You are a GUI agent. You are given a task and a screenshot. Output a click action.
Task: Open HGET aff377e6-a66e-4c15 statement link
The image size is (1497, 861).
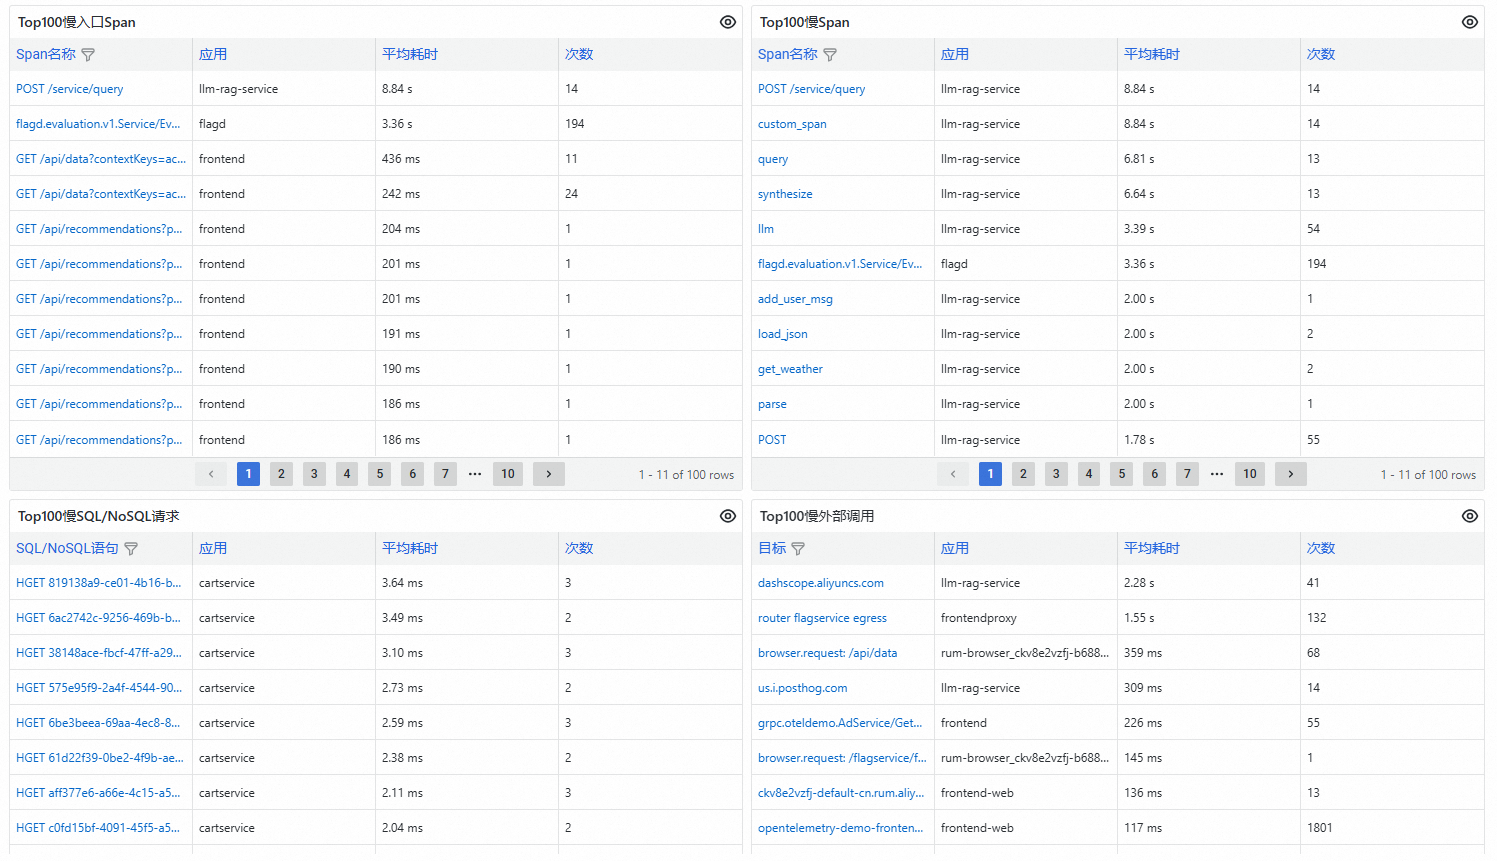pyautogui.click(x=98, y=793)
